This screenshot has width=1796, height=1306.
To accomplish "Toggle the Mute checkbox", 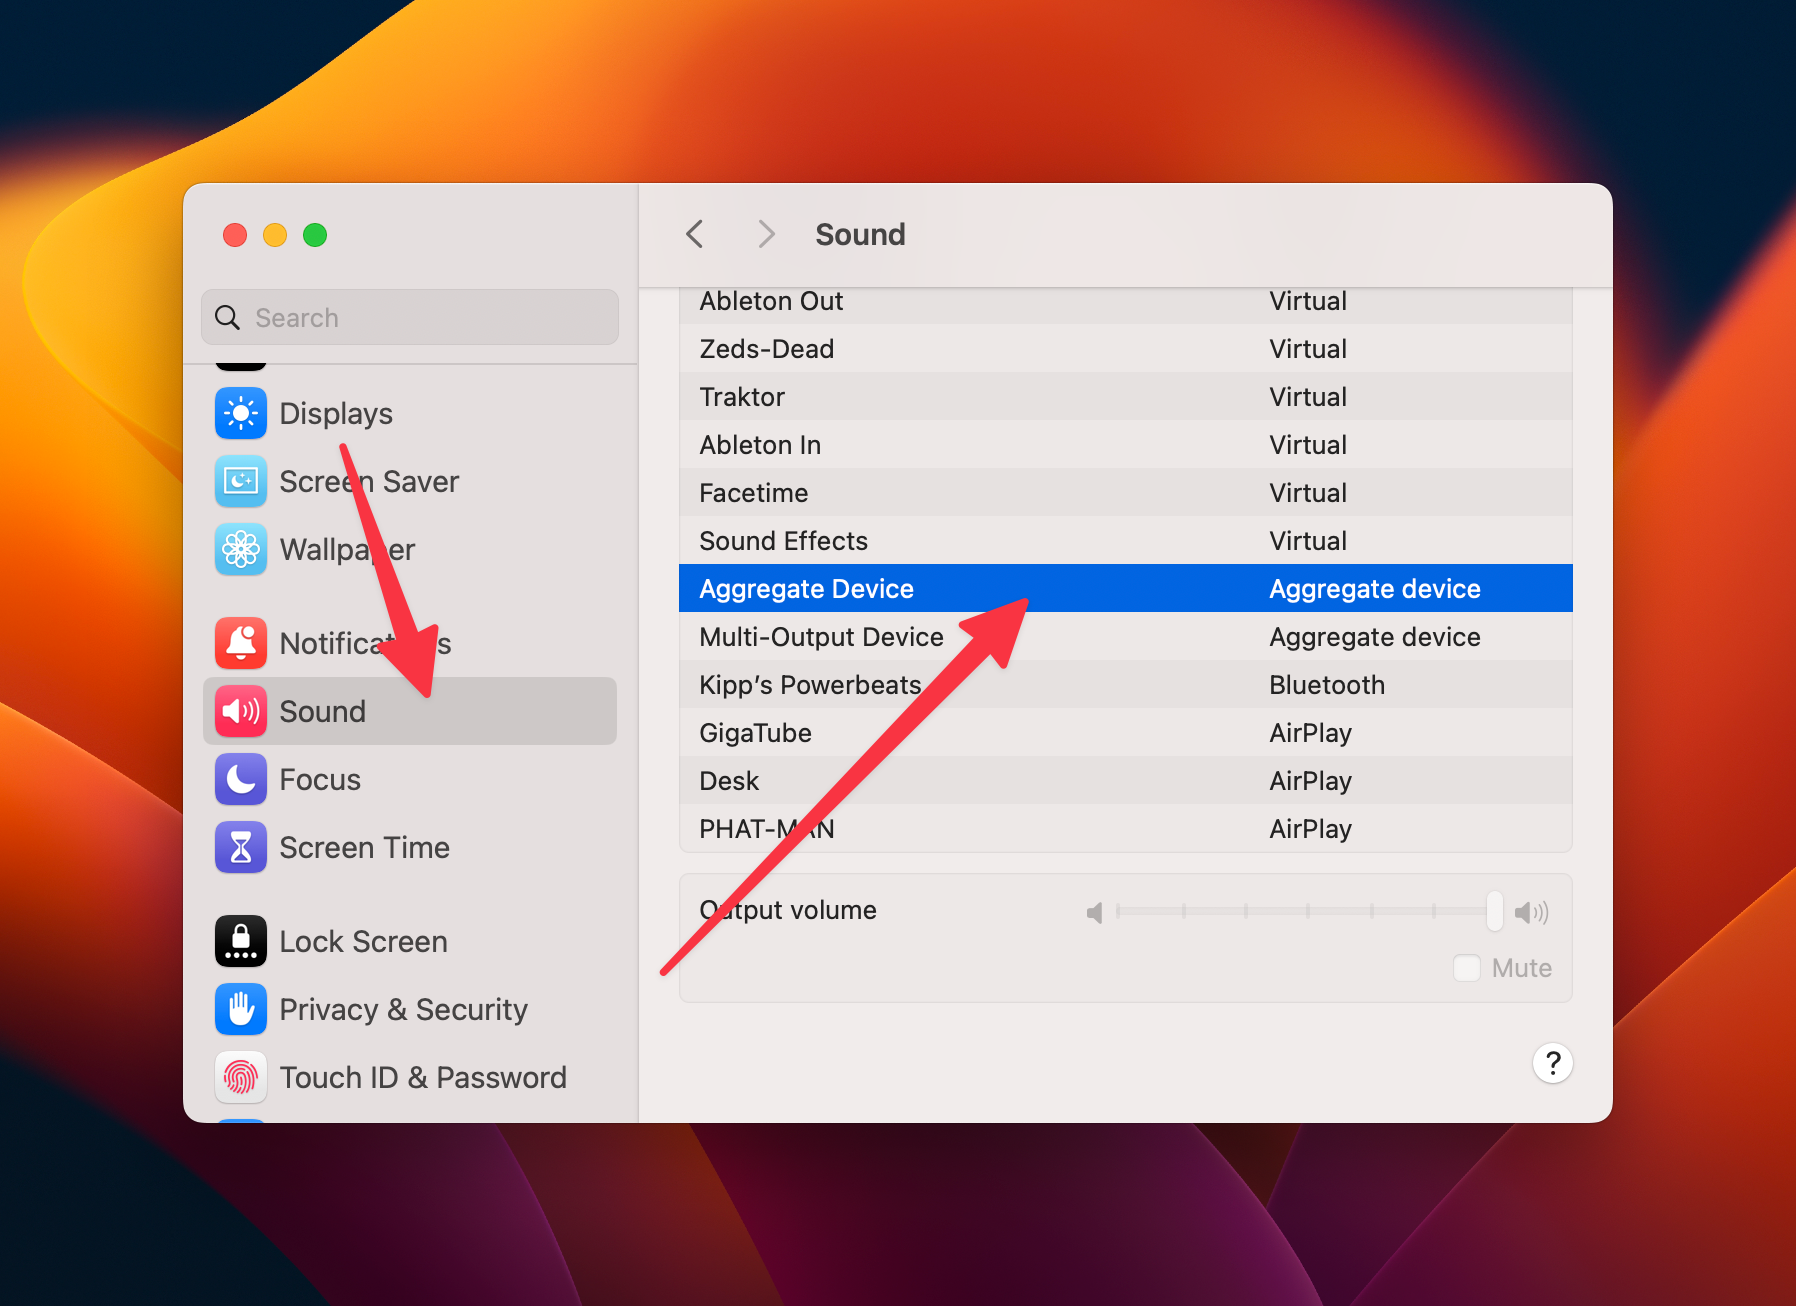I will (x=1466, y=967).
